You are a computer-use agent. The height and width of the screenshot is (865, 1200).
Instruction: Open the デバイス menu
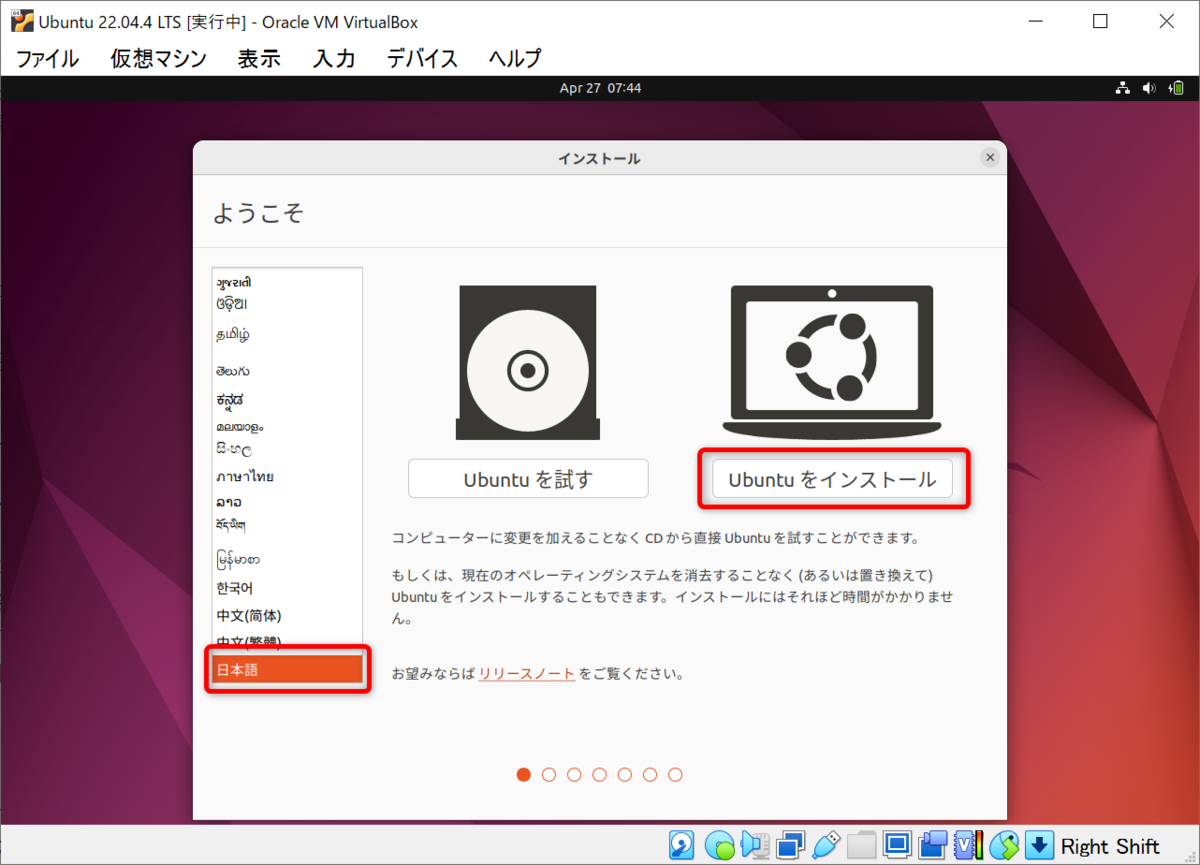click(422, 58)
